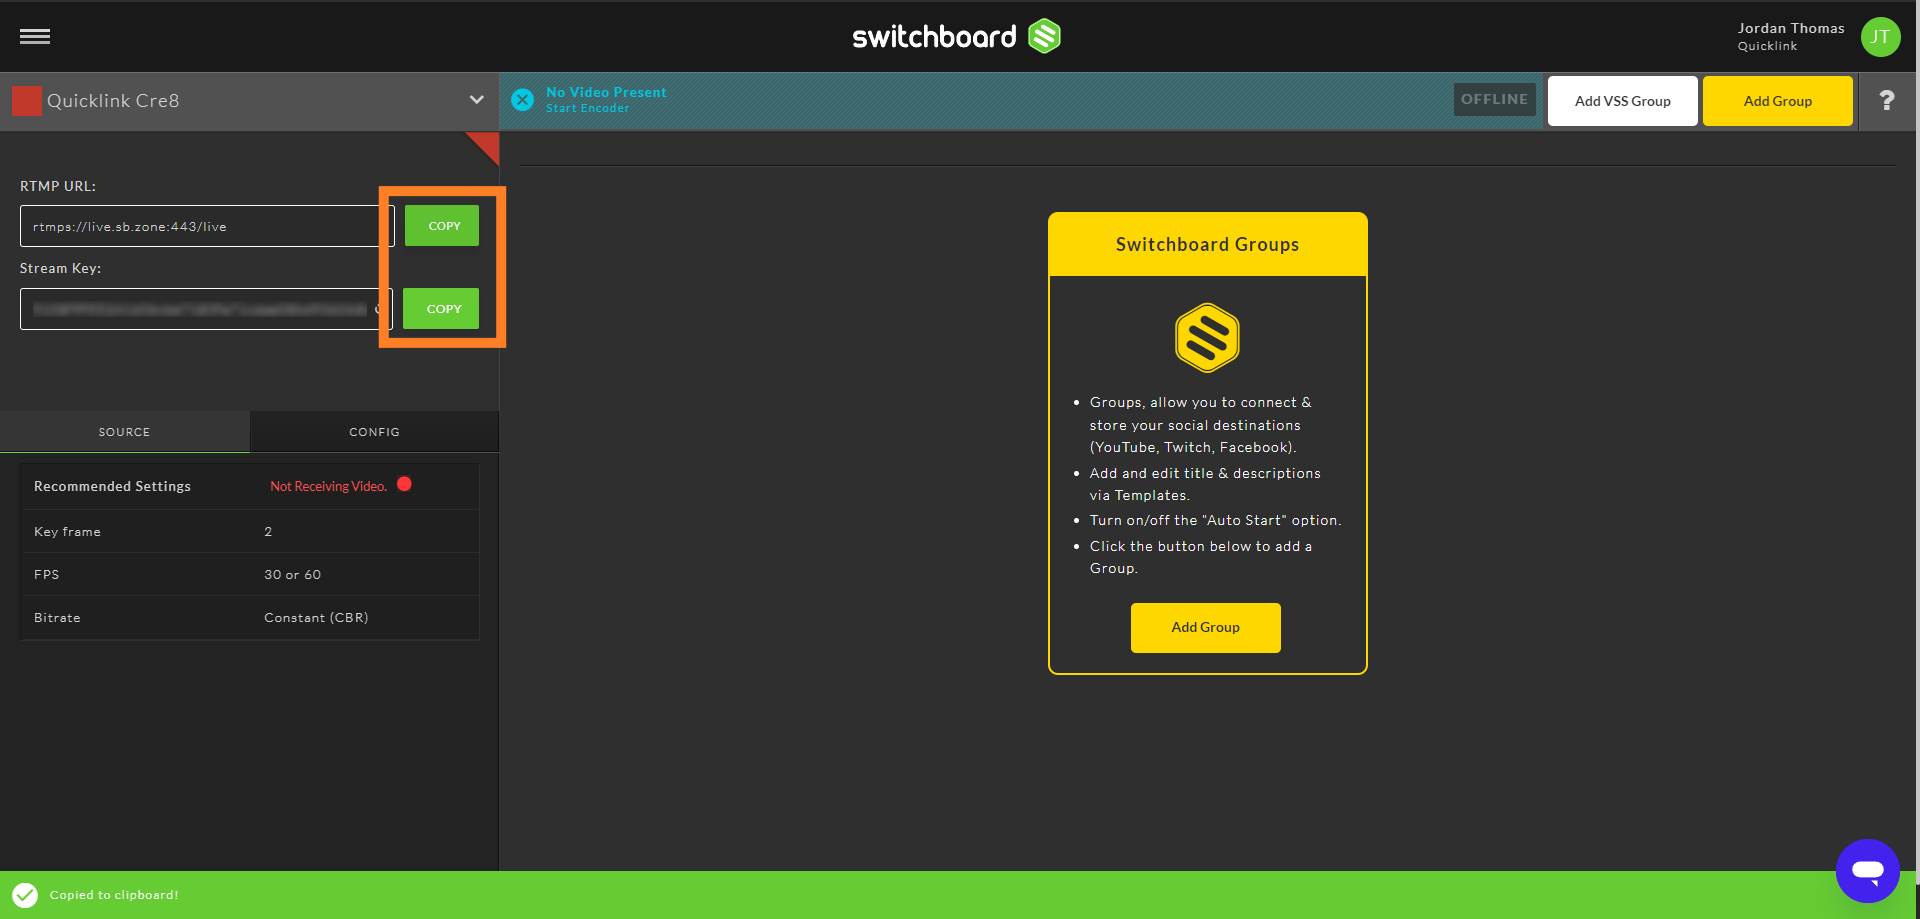Click the Switchboard Groups card title

coord(1207,245)
